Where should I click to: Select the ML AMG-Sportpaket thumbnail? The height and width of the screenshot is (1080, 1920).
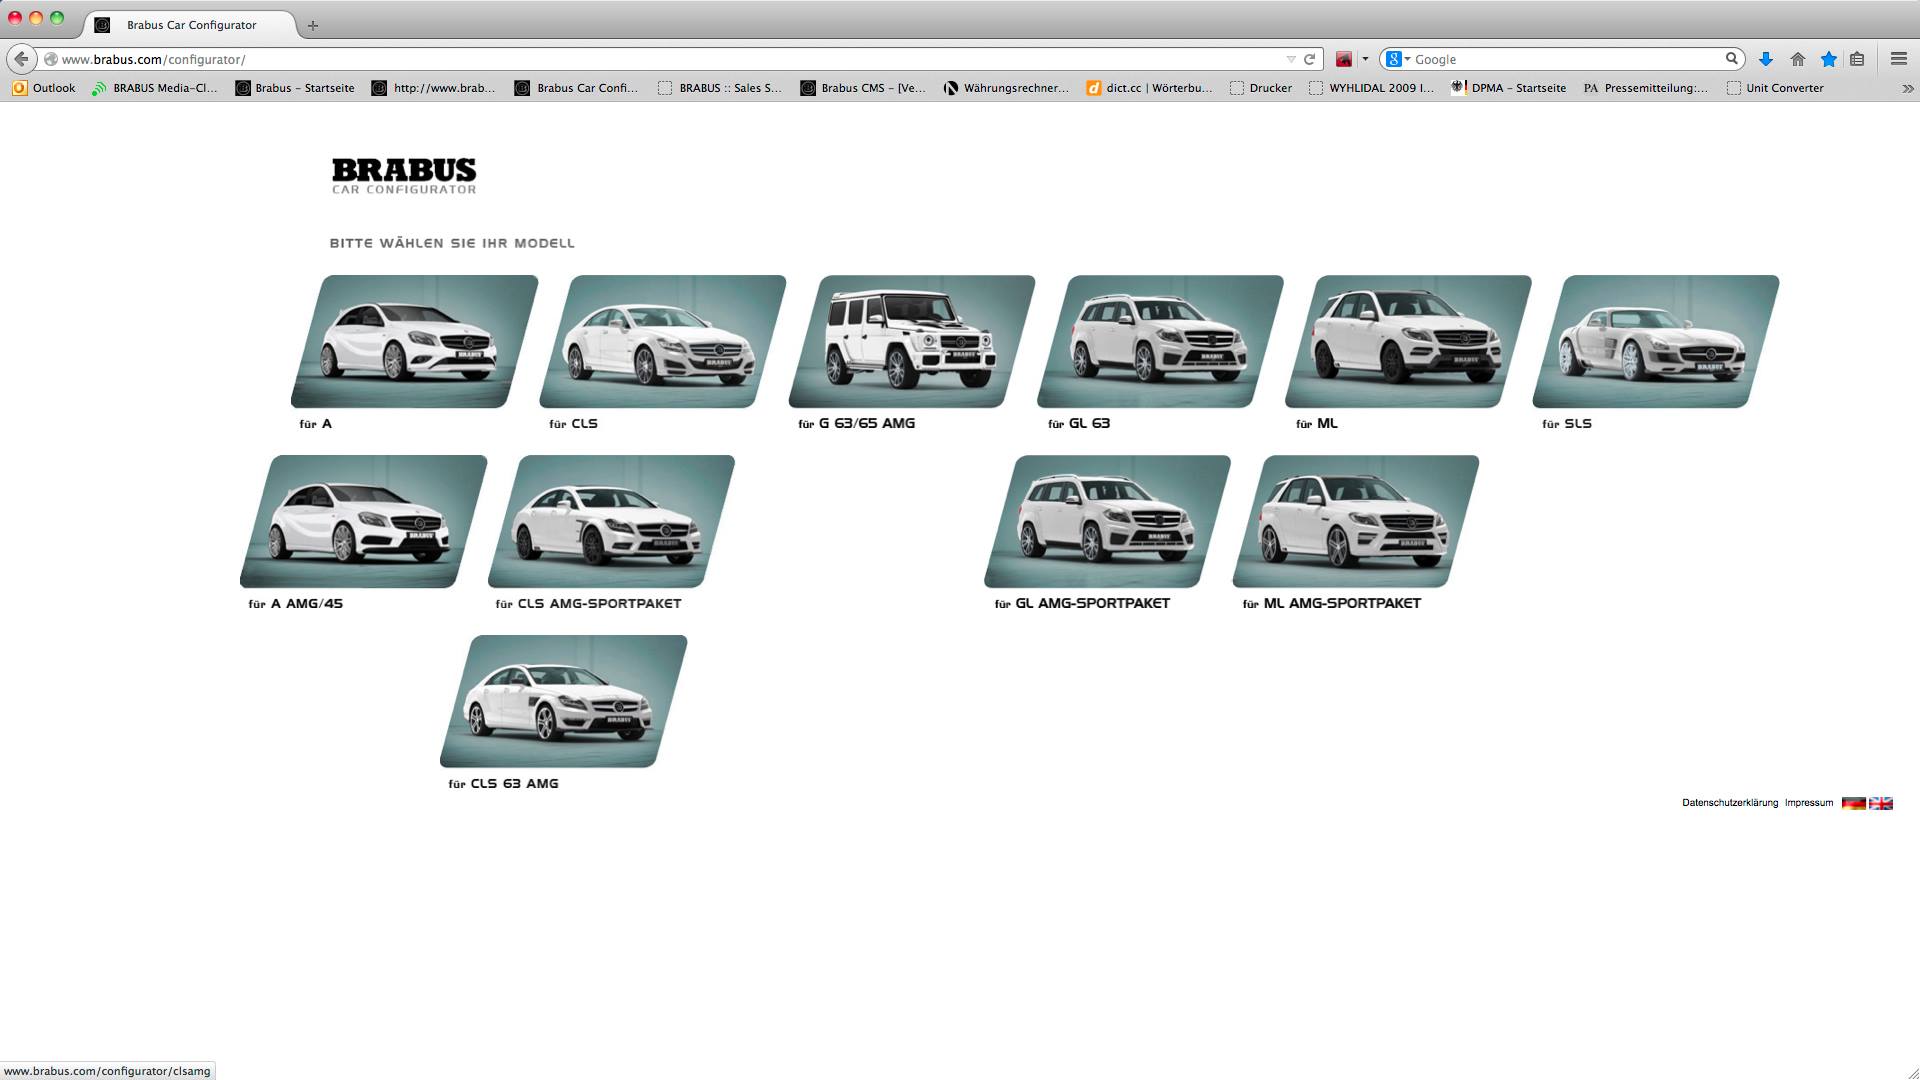pyautogui.click(x=1356, y=521)
